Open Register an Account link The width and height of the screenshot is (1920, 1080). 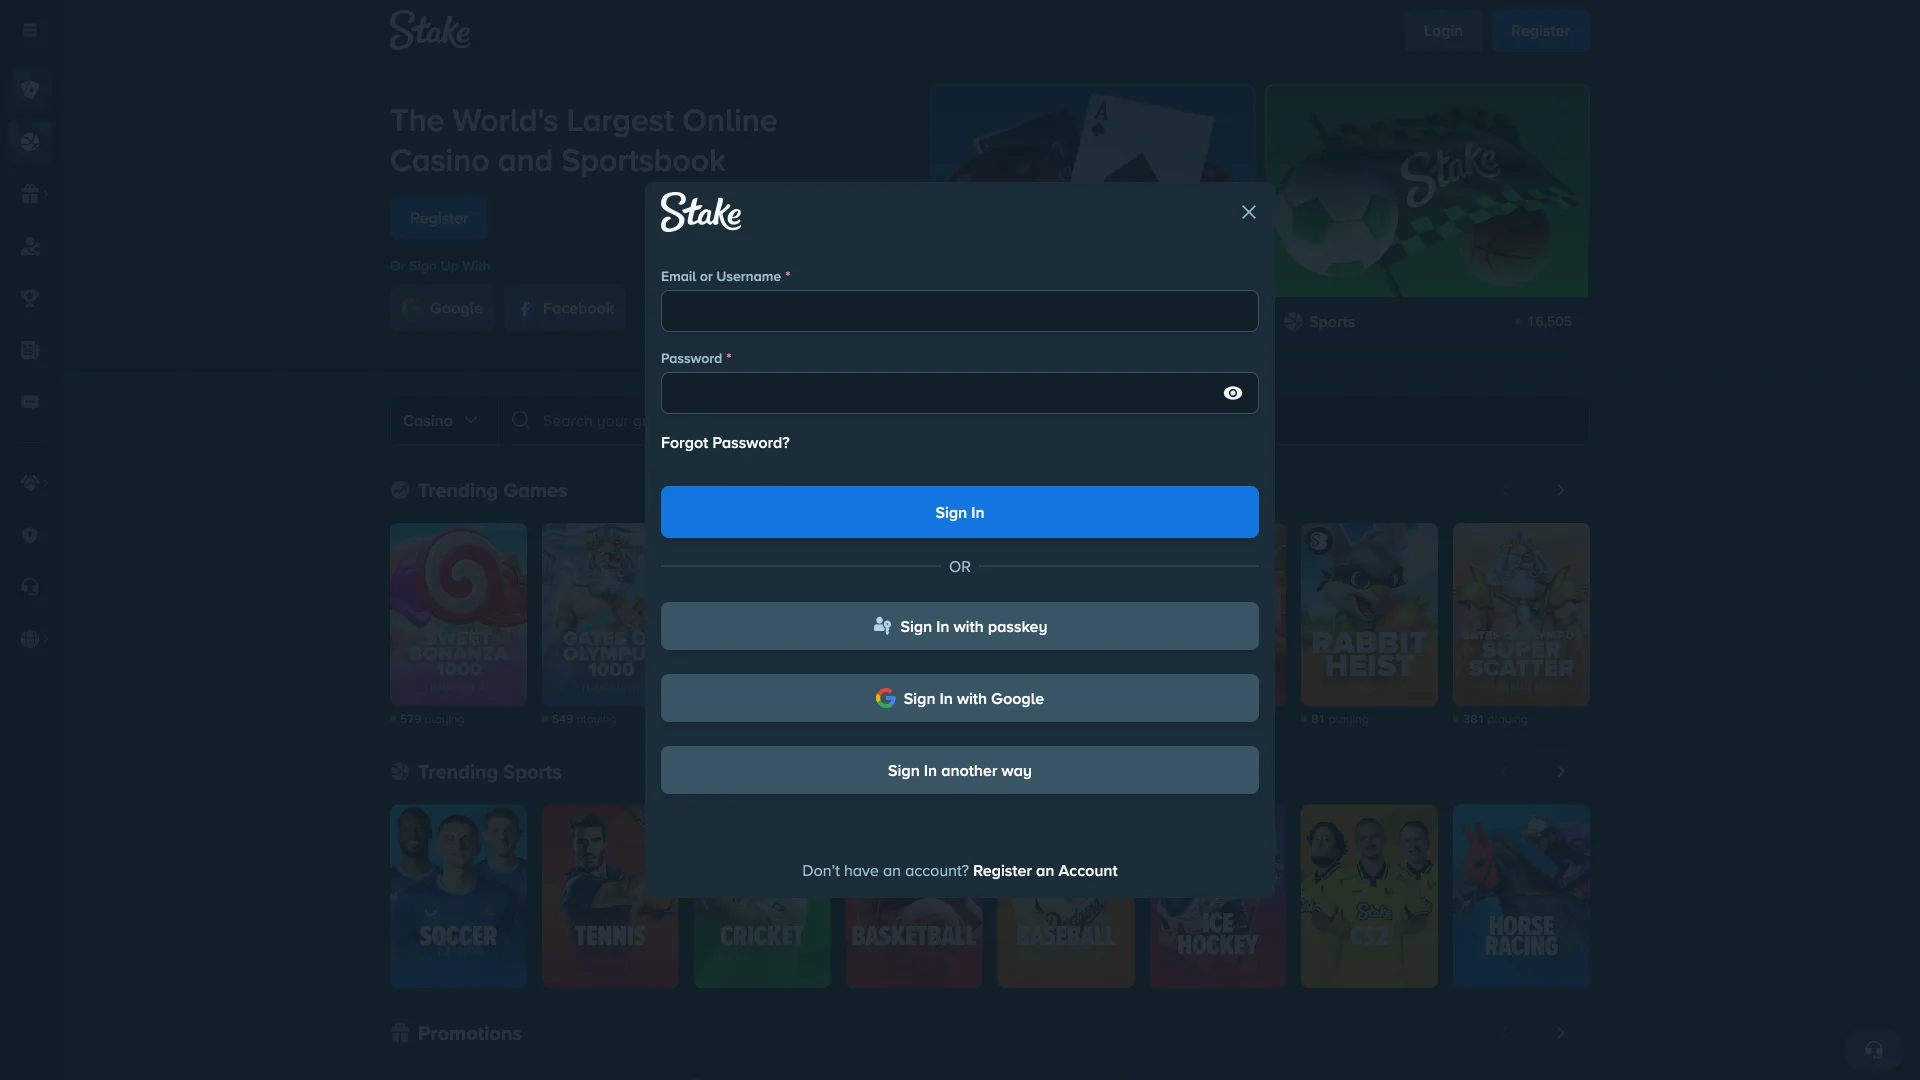[x=1045, y=871]
